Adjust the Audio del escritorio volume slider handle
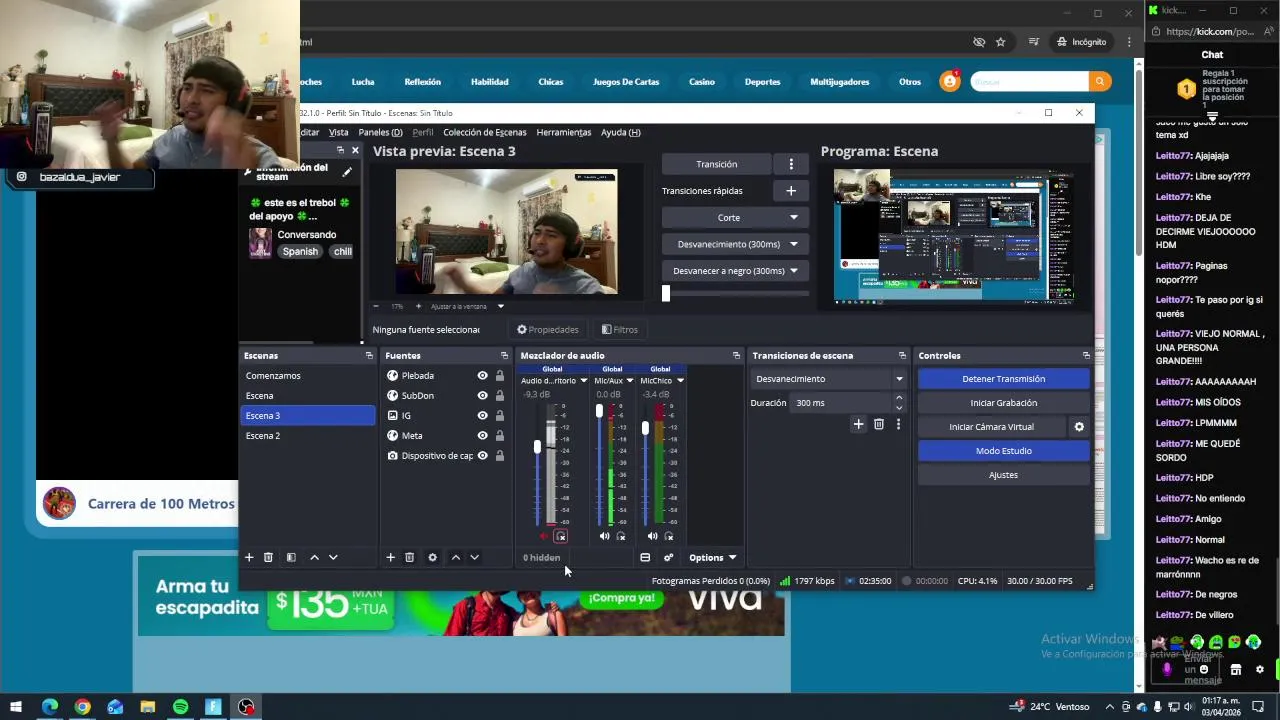This screenshot has height=720, width=1280. coord(537,446)
